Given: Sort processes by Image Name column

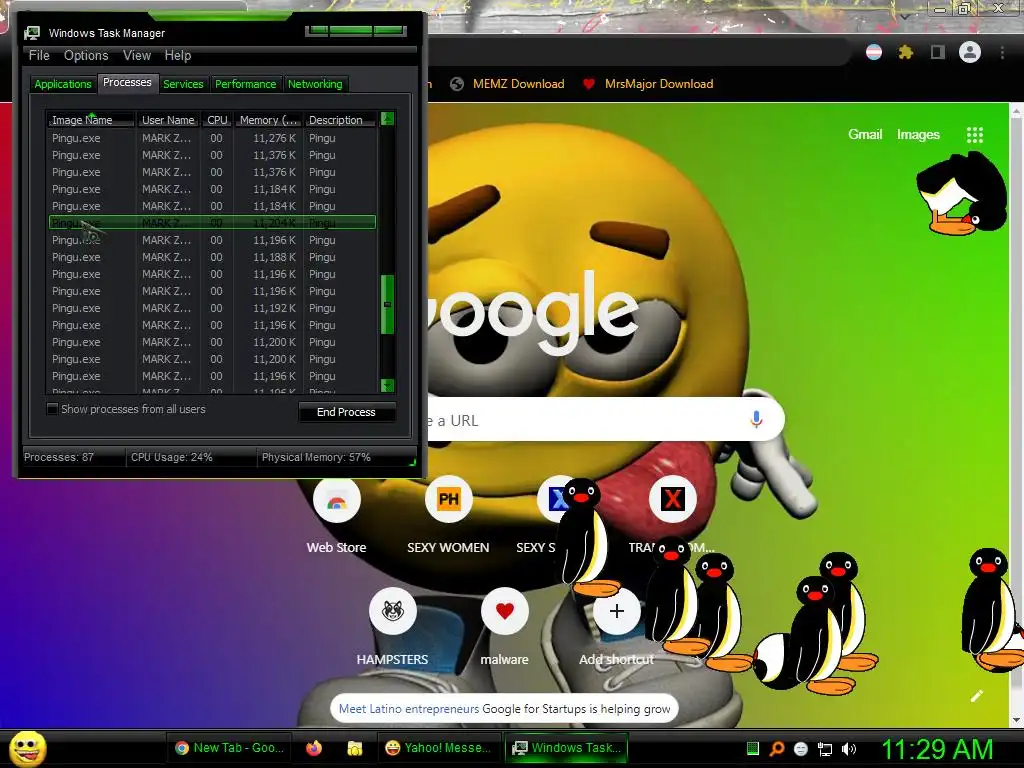Looking at the screenshot, I should point(91,120).
